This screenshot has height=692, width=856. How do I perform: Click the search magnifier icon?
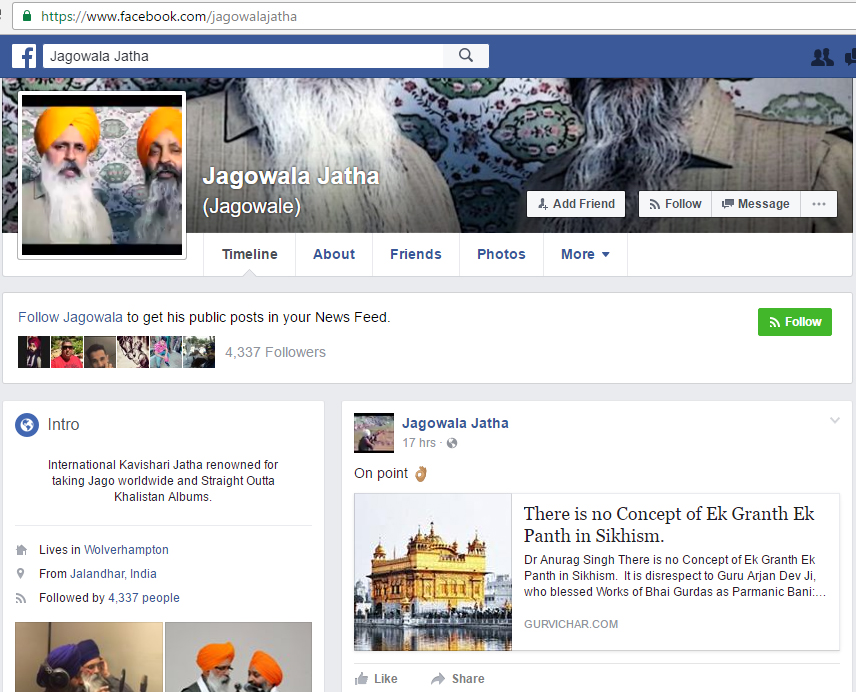465,56
